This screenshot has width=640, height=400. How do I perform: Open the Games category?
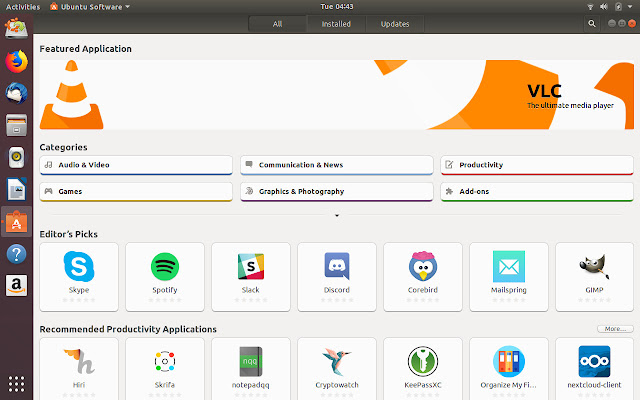[x=136, y=191]
